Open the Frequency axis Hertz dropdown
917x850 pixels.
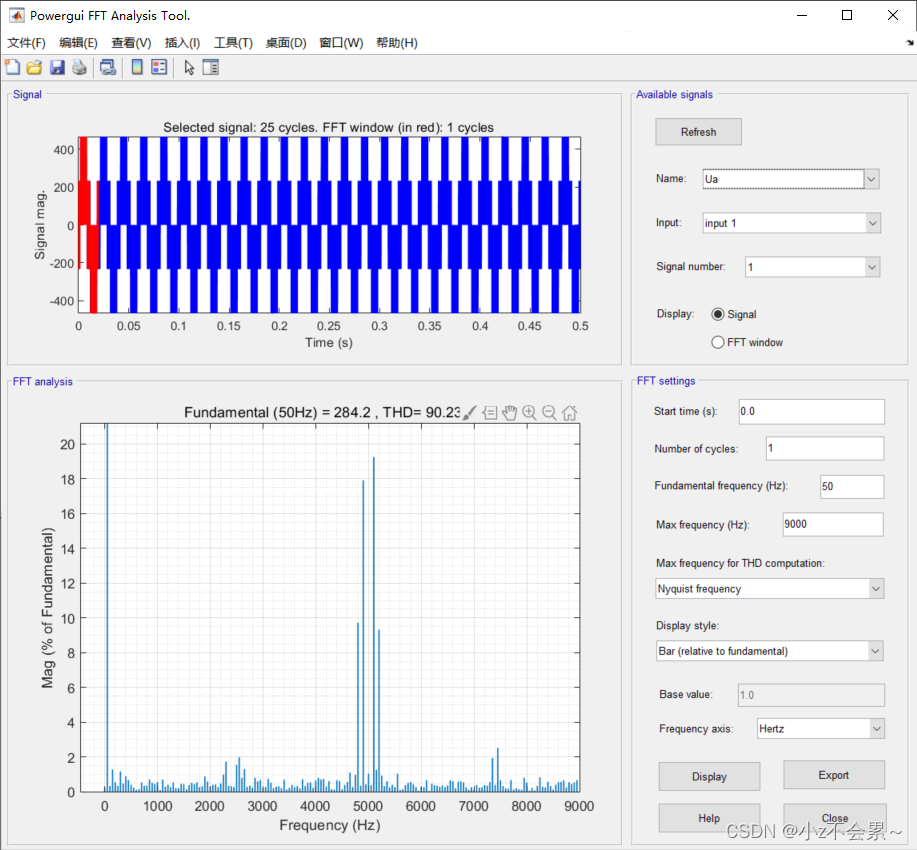pyautogui.click(x=876, y=728)
